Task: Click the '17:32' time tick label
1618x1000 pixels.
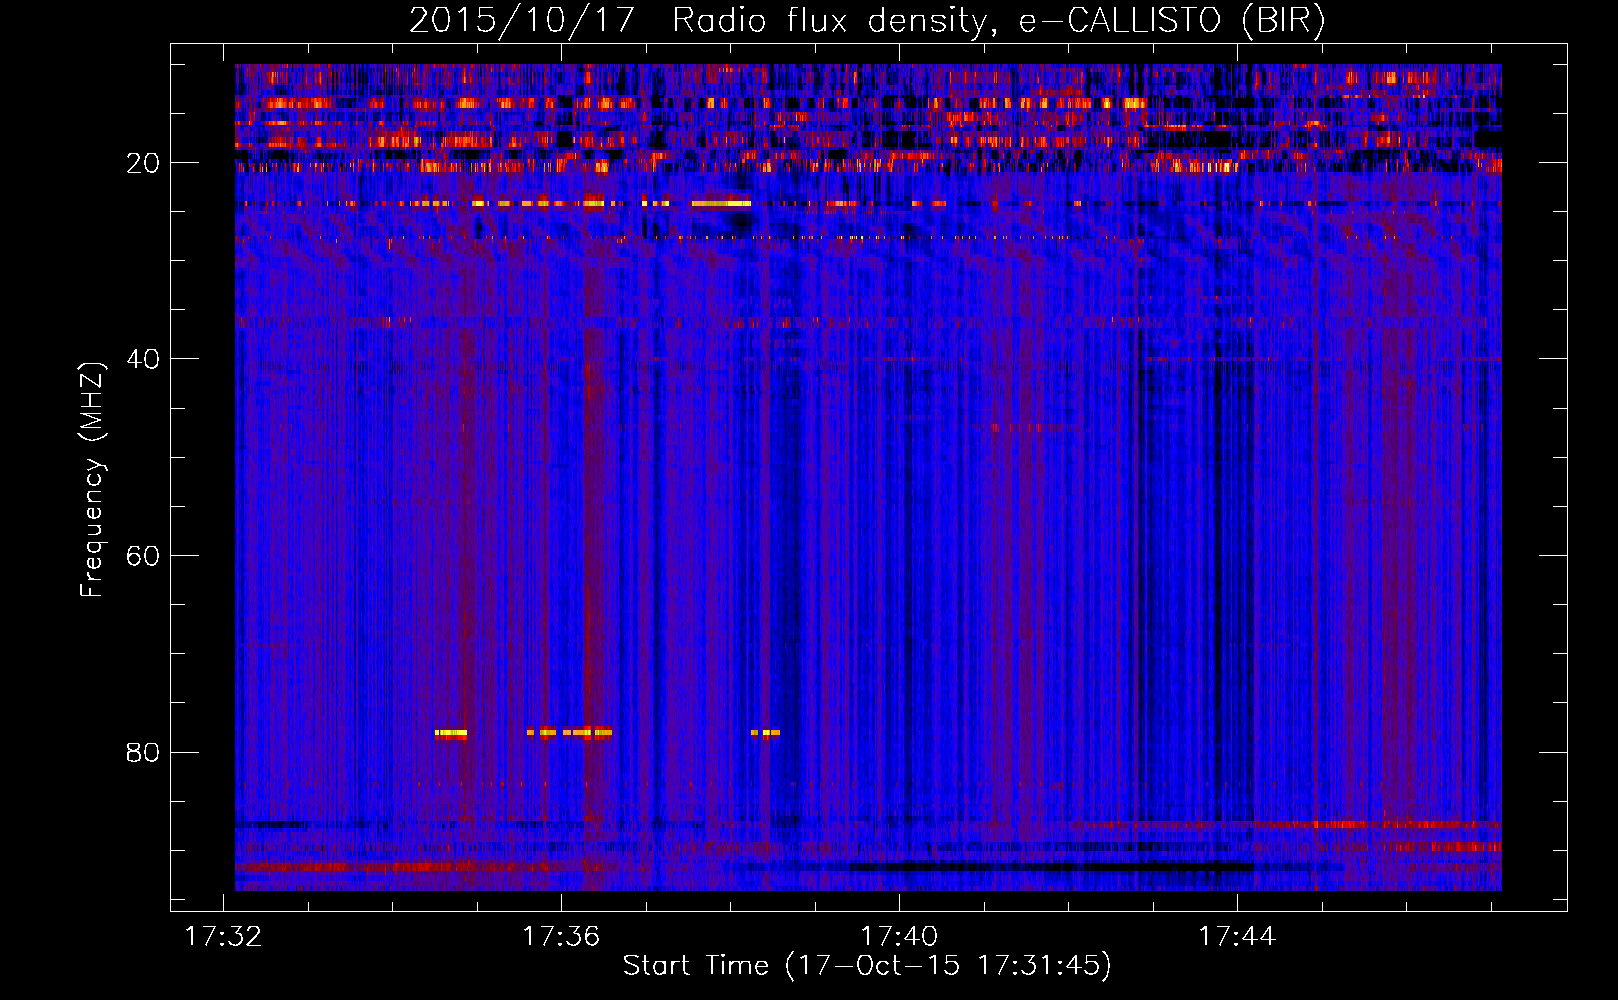Action: [223, 936]
